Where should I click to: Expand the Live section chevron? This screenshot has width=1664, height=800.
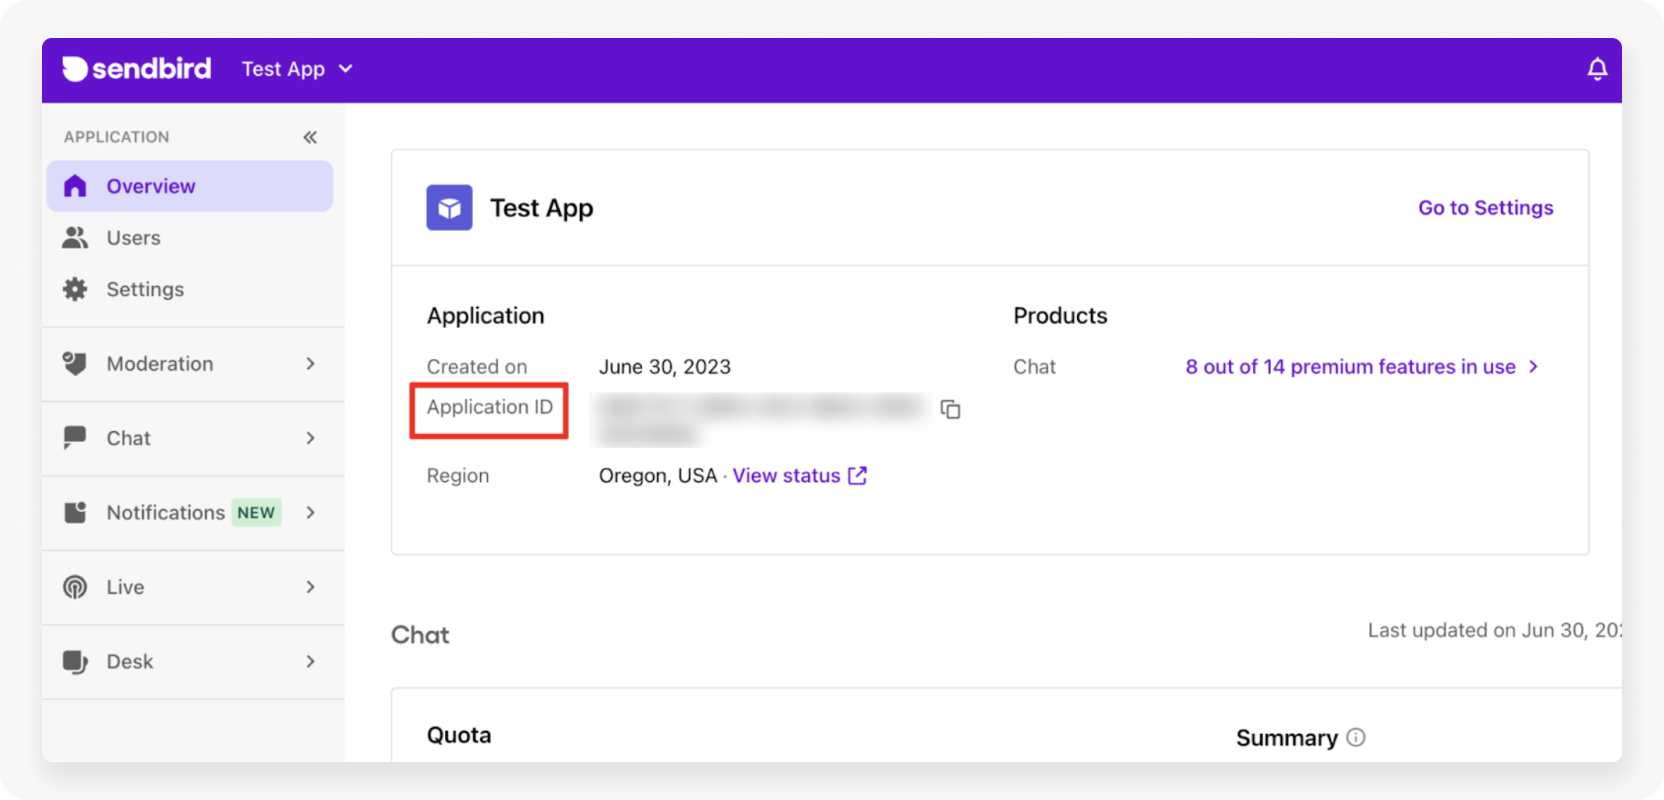pos(311,587)
